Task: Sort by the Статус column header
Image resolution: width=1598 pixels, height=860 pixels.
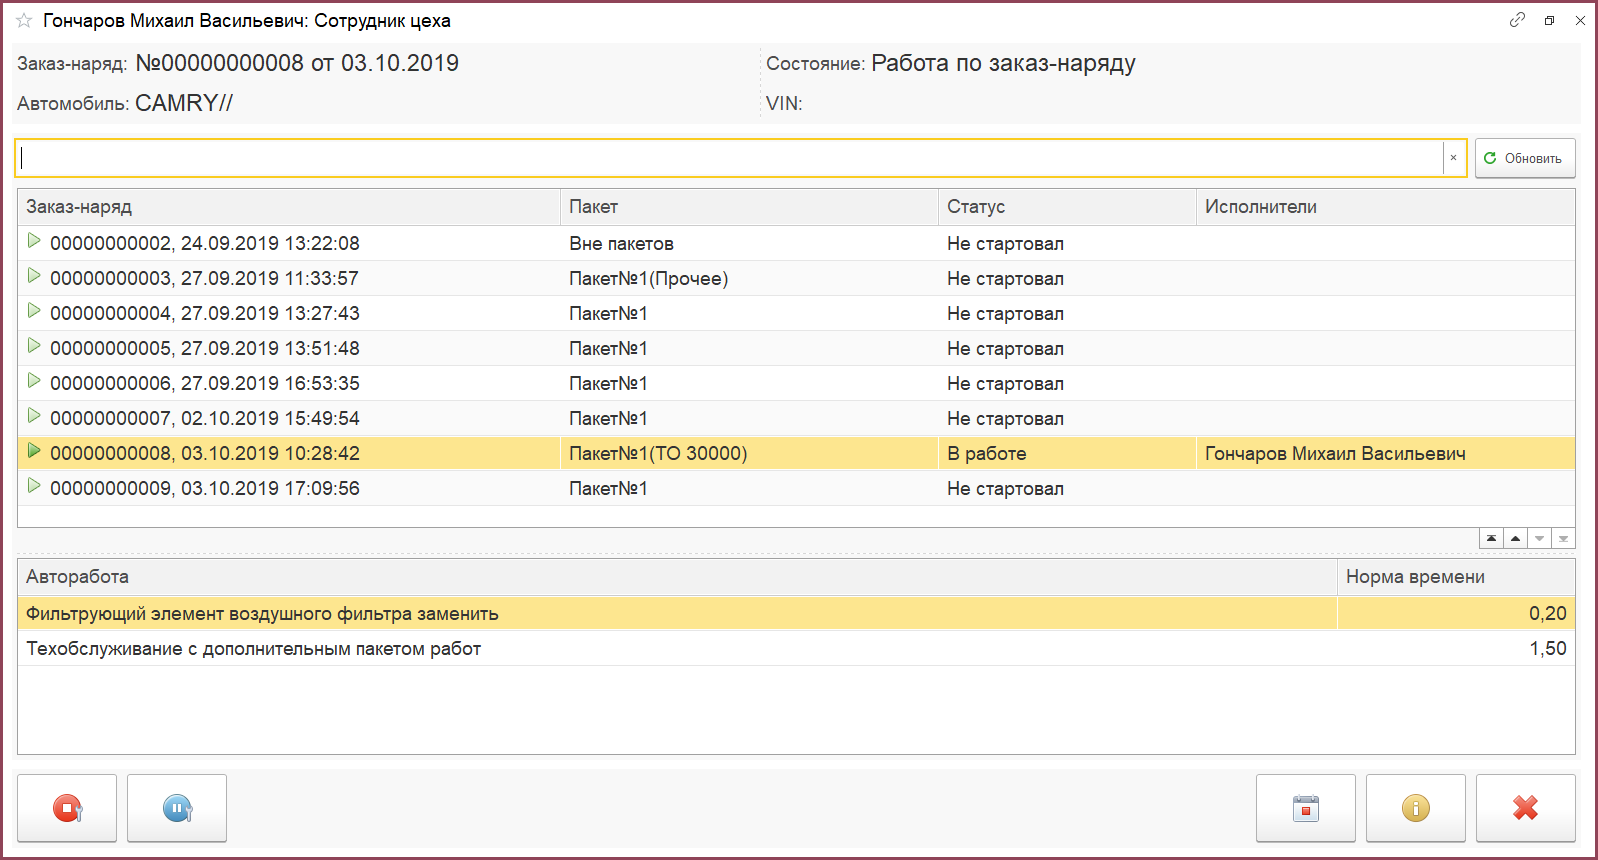Action: click(x=1067, y=207)
